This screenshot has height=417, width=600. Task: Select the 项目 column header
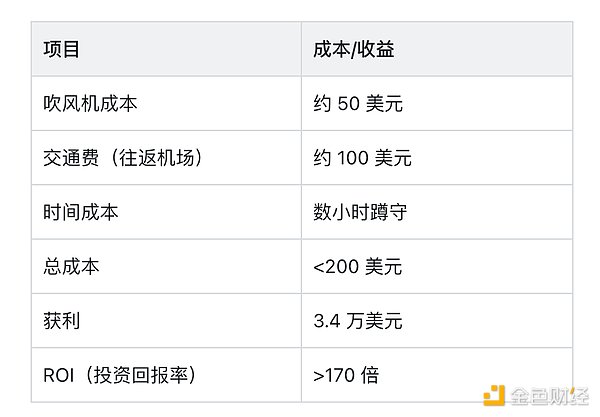tap(62, 49)
